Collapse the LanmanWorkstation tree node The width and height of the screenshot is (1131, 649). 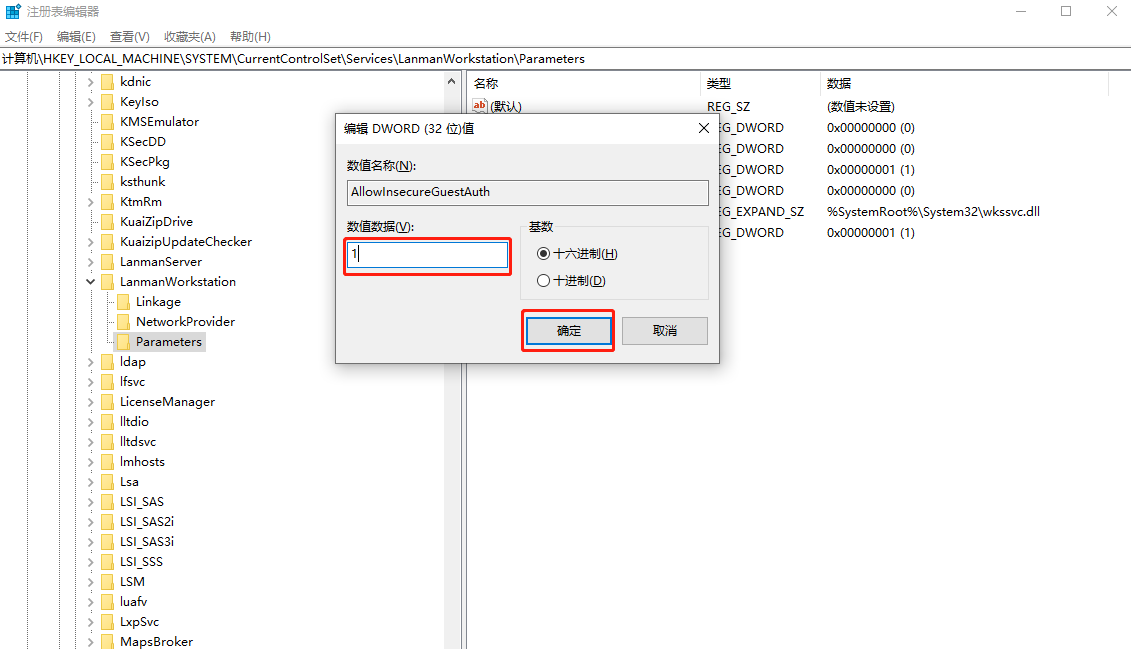(91, 282)
